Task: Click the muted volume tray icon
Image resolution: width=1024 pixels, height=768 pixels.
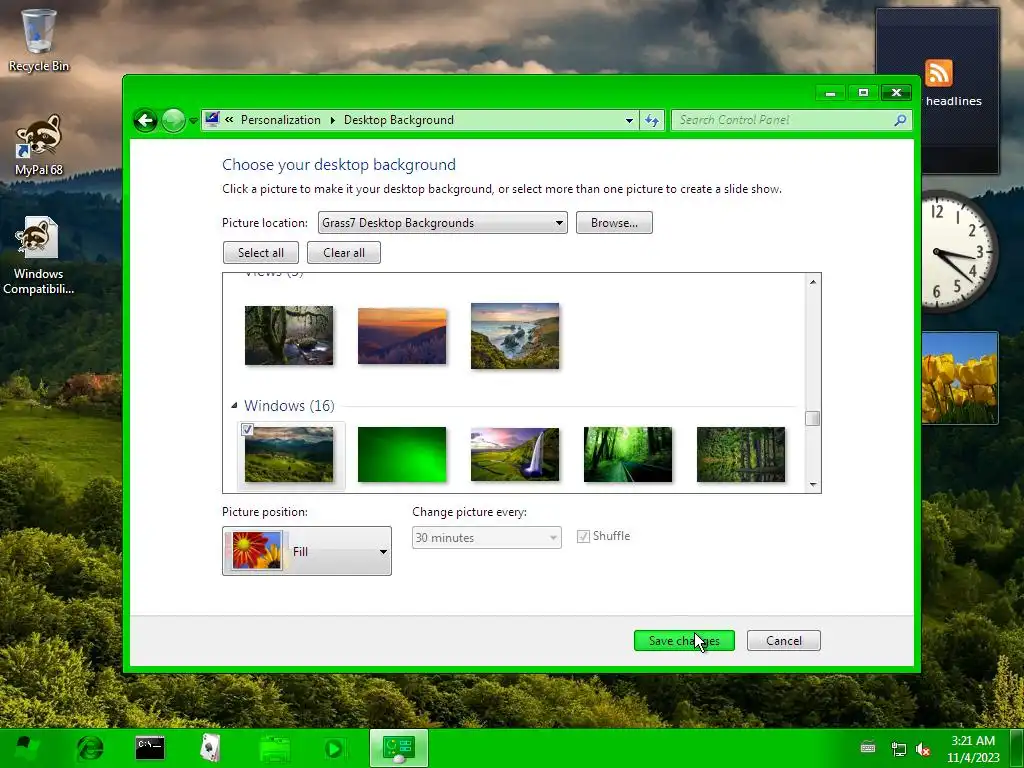Action: click(x=923, y=749)
